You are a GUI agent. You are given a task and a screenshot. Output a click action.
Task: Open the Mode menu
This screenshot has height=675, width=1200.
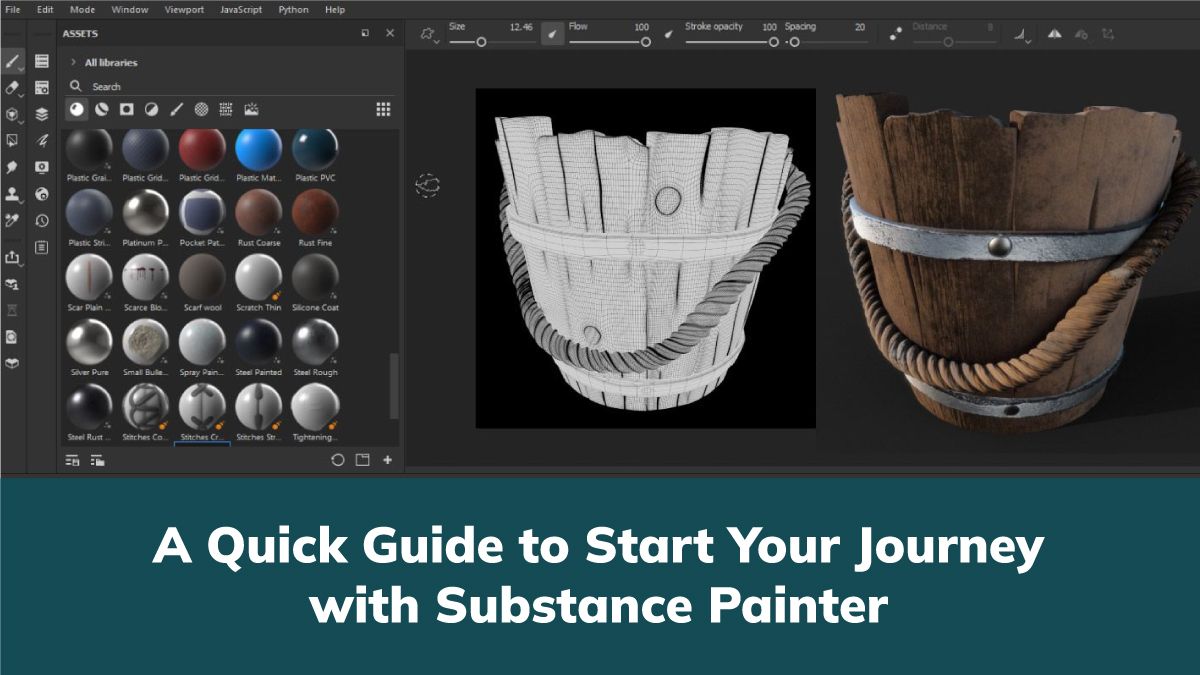tap(80, 9)
